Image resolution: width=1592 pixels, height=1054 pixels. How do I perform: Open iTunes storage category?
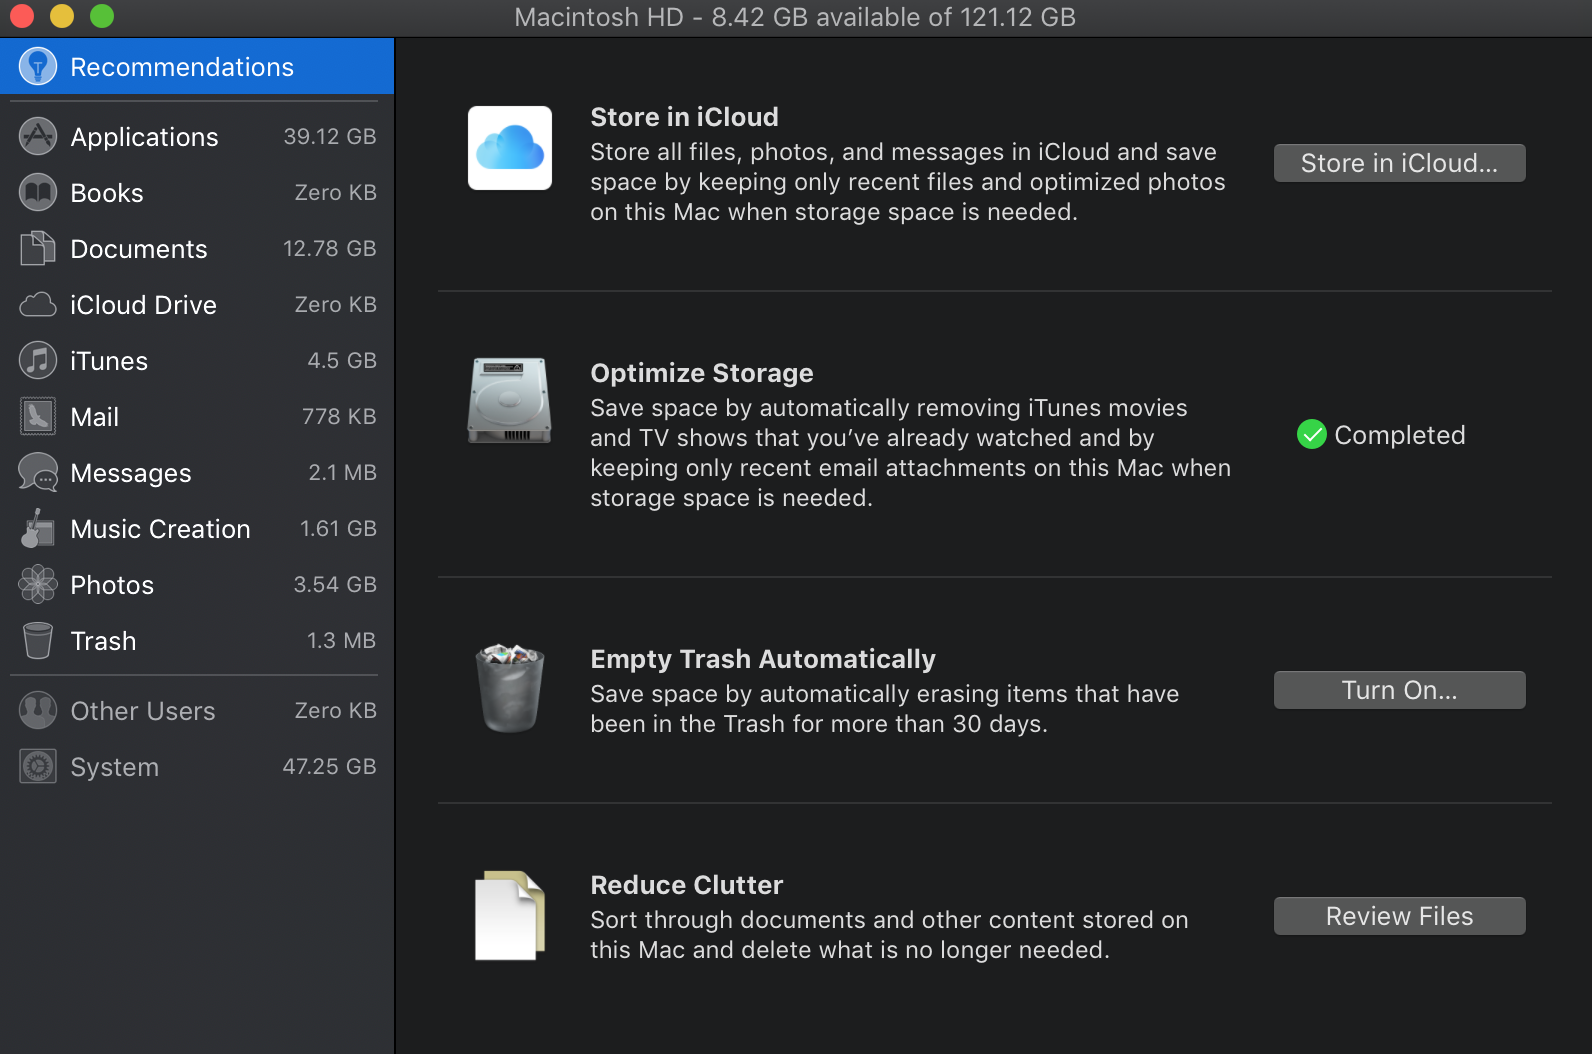click(197, 361)
